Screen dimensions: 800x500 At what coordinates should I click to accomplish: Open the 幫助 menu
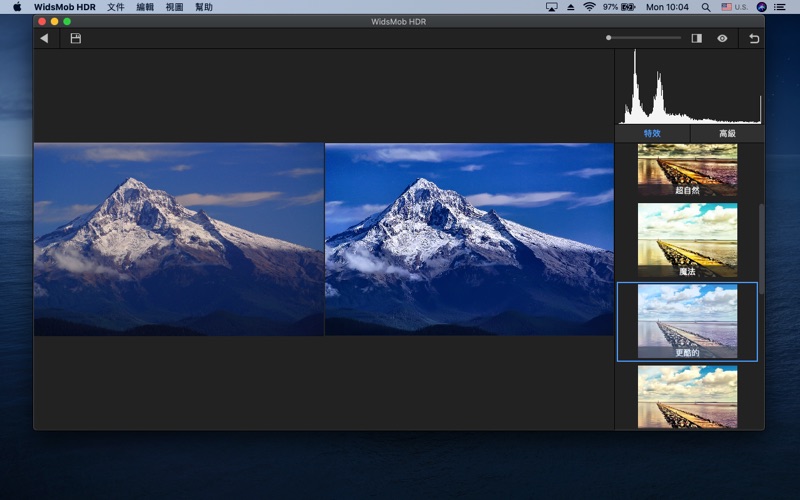tap(203, 7)
